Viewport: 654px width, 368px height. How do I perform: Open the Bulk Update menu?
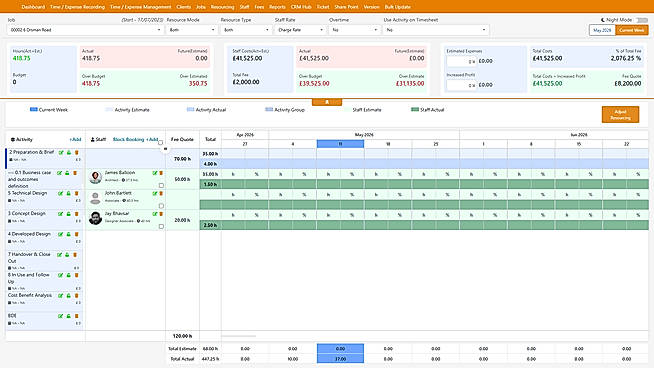pyautogui.click(x=397, y=7)
